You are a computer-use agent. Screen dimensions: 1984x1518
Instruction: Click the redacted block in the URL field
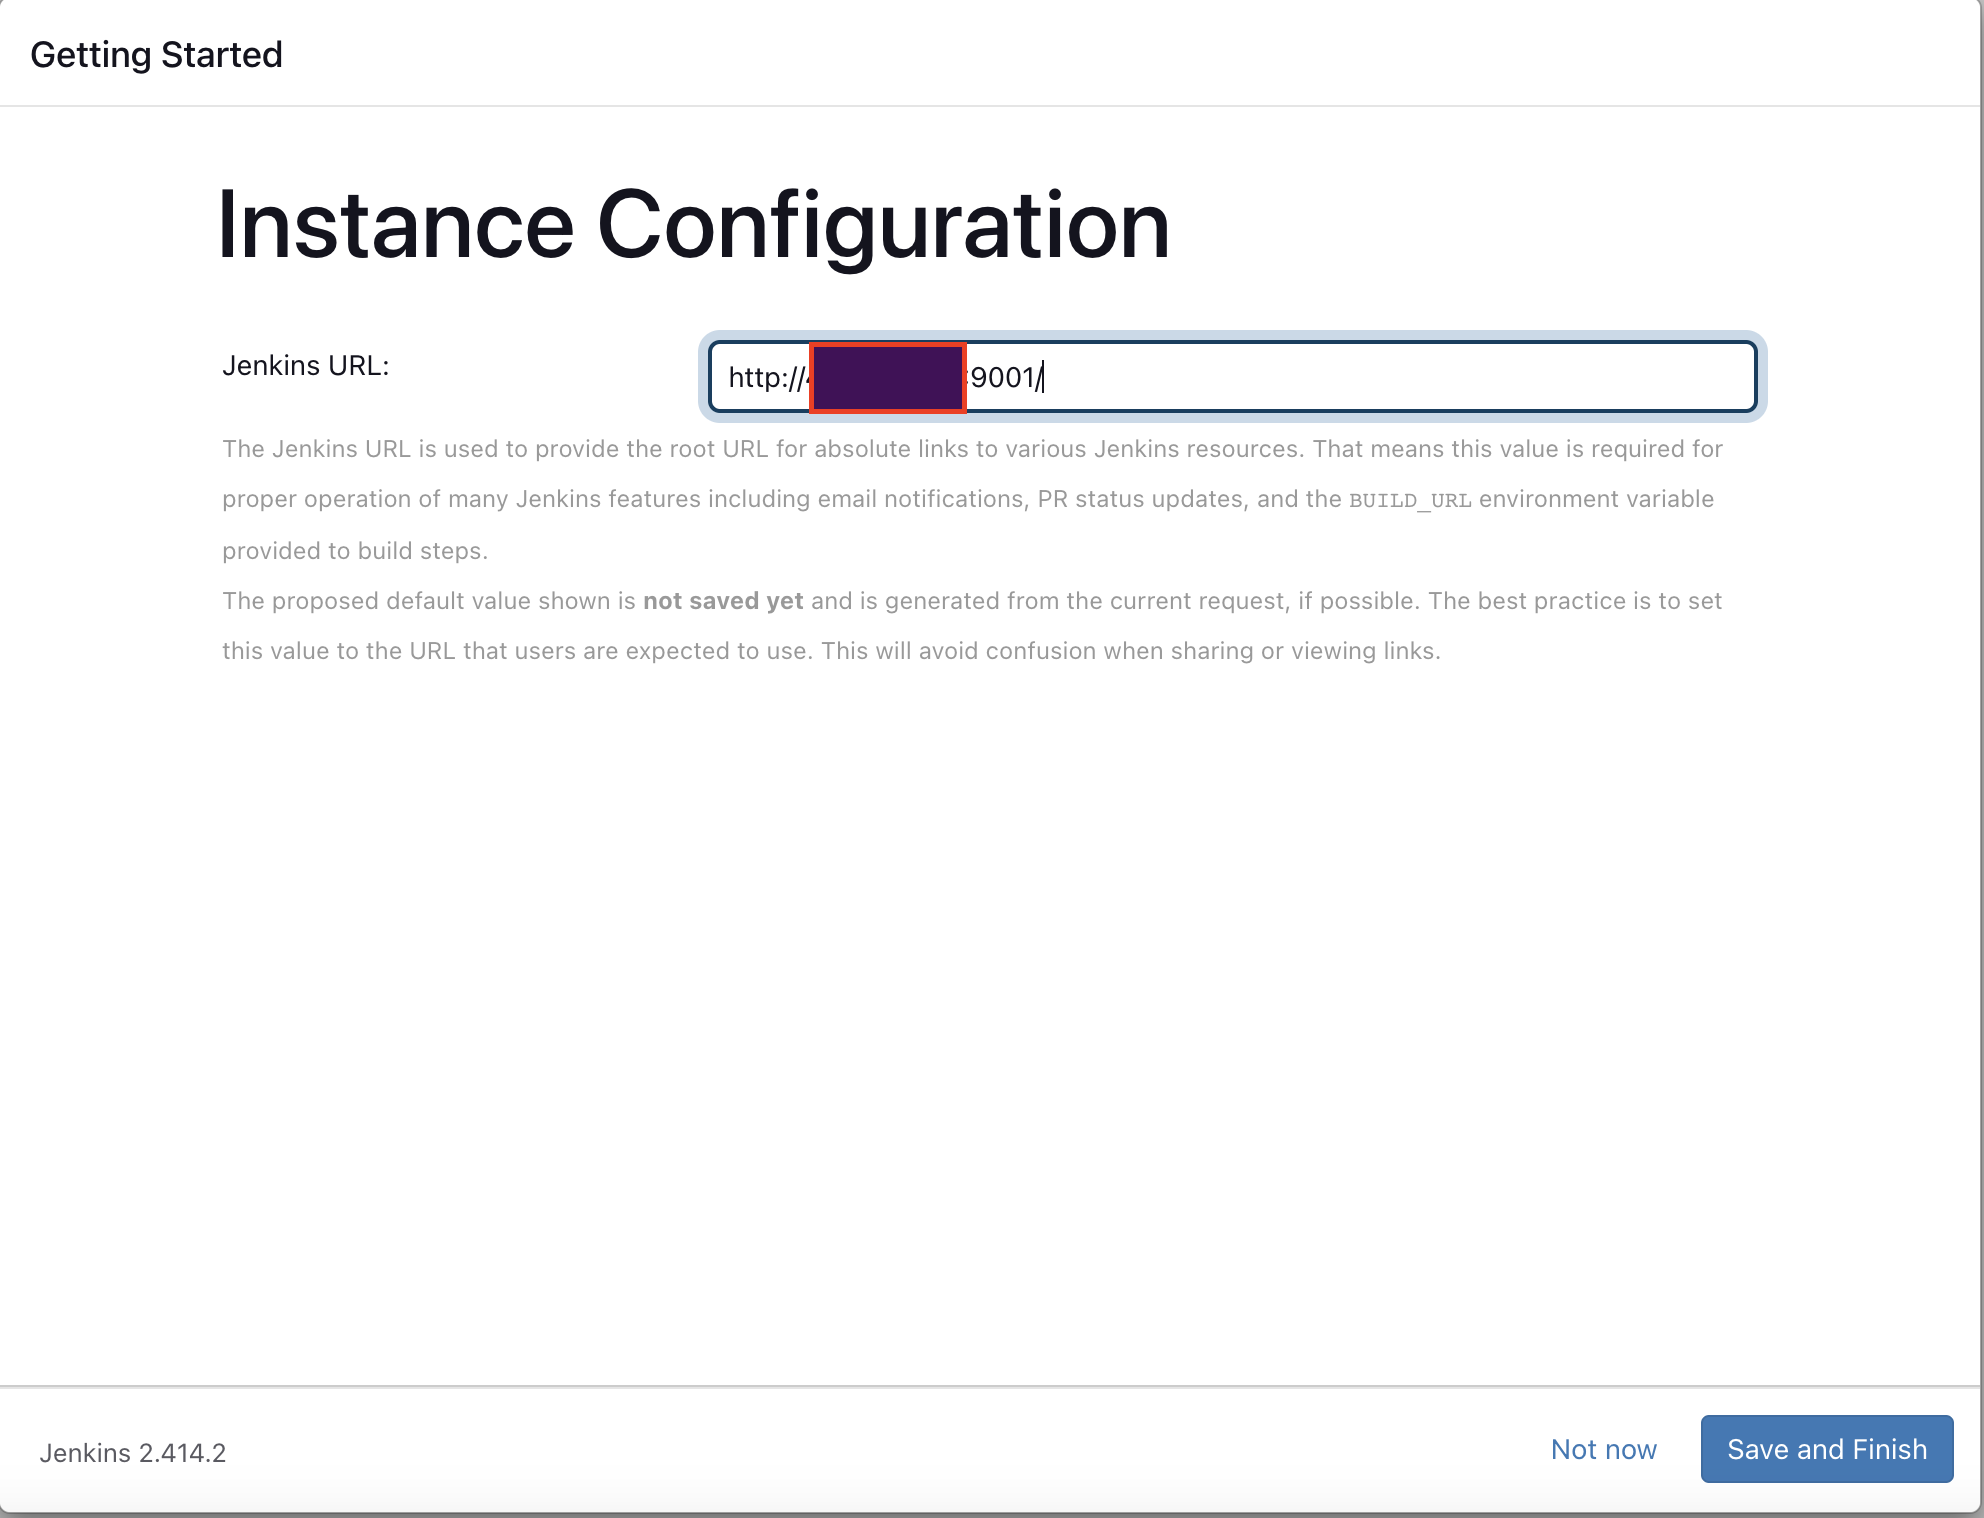pyautogui.click(x=887, y=377)
